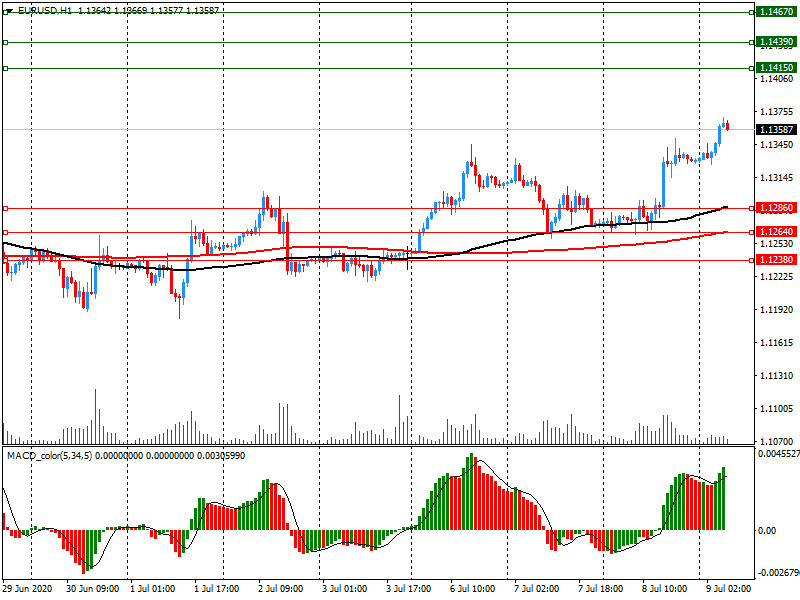Screen dimensions: 800x600
Task: Click the 29 Jun 2020 date label
Action: [x=28, y=589]
